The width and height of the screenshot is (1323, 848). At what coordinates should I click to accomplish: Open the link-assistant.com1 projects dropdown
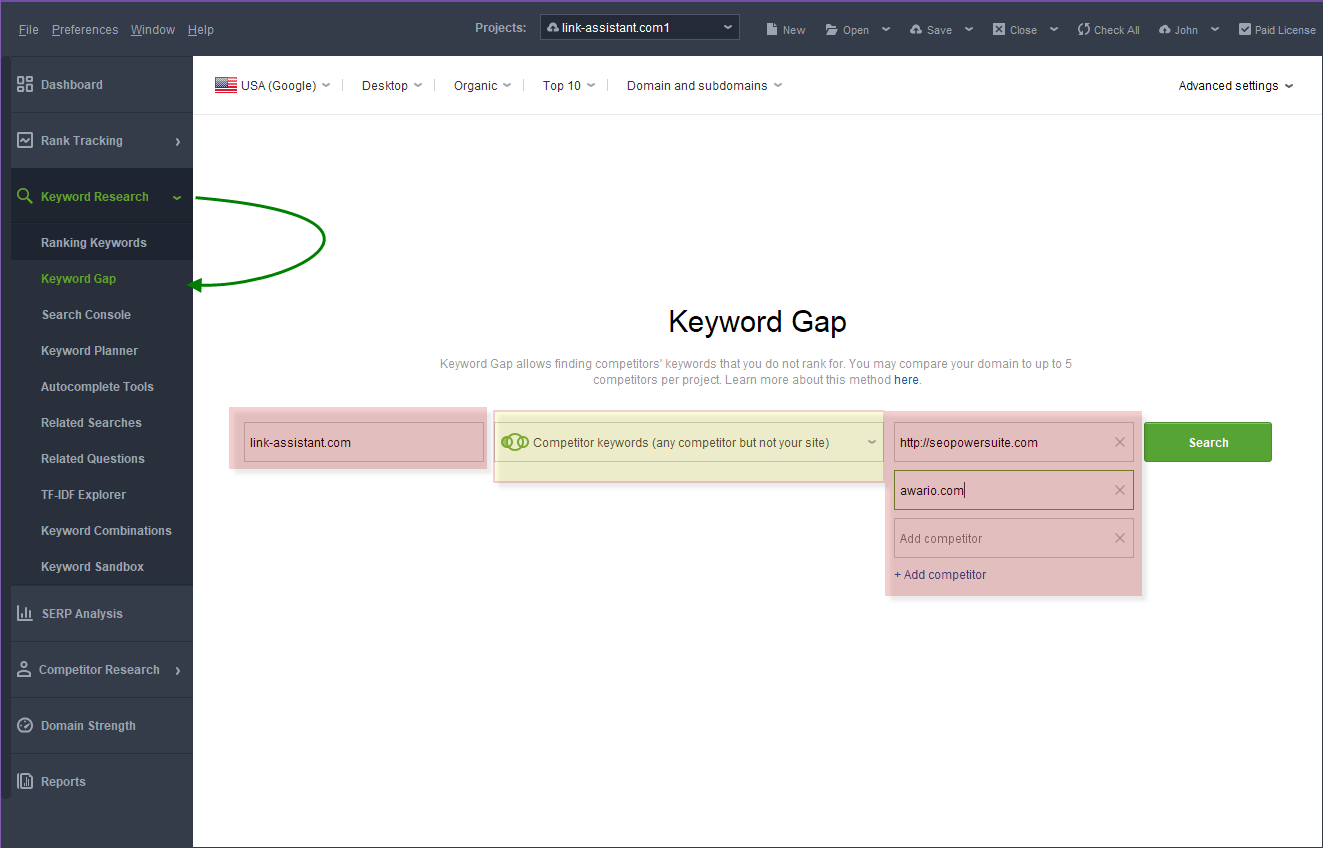click(x=639, y=27)
